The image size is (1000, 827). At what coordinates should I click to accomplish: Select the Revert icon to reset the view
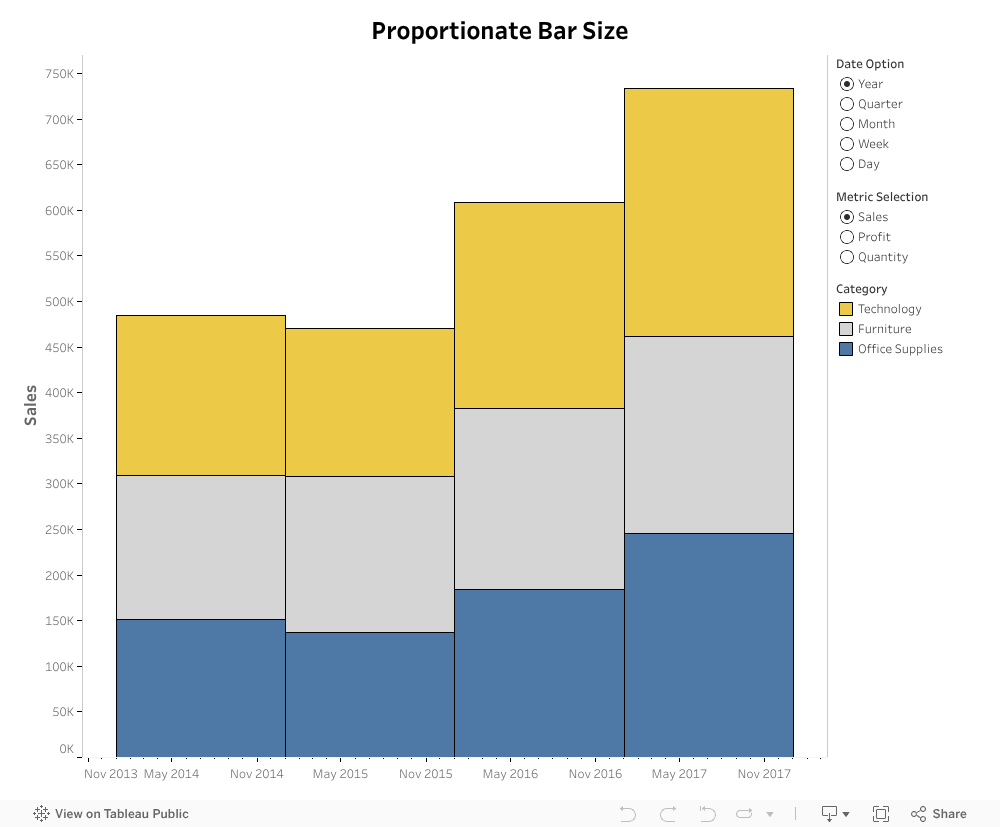[x=707, y=813]
